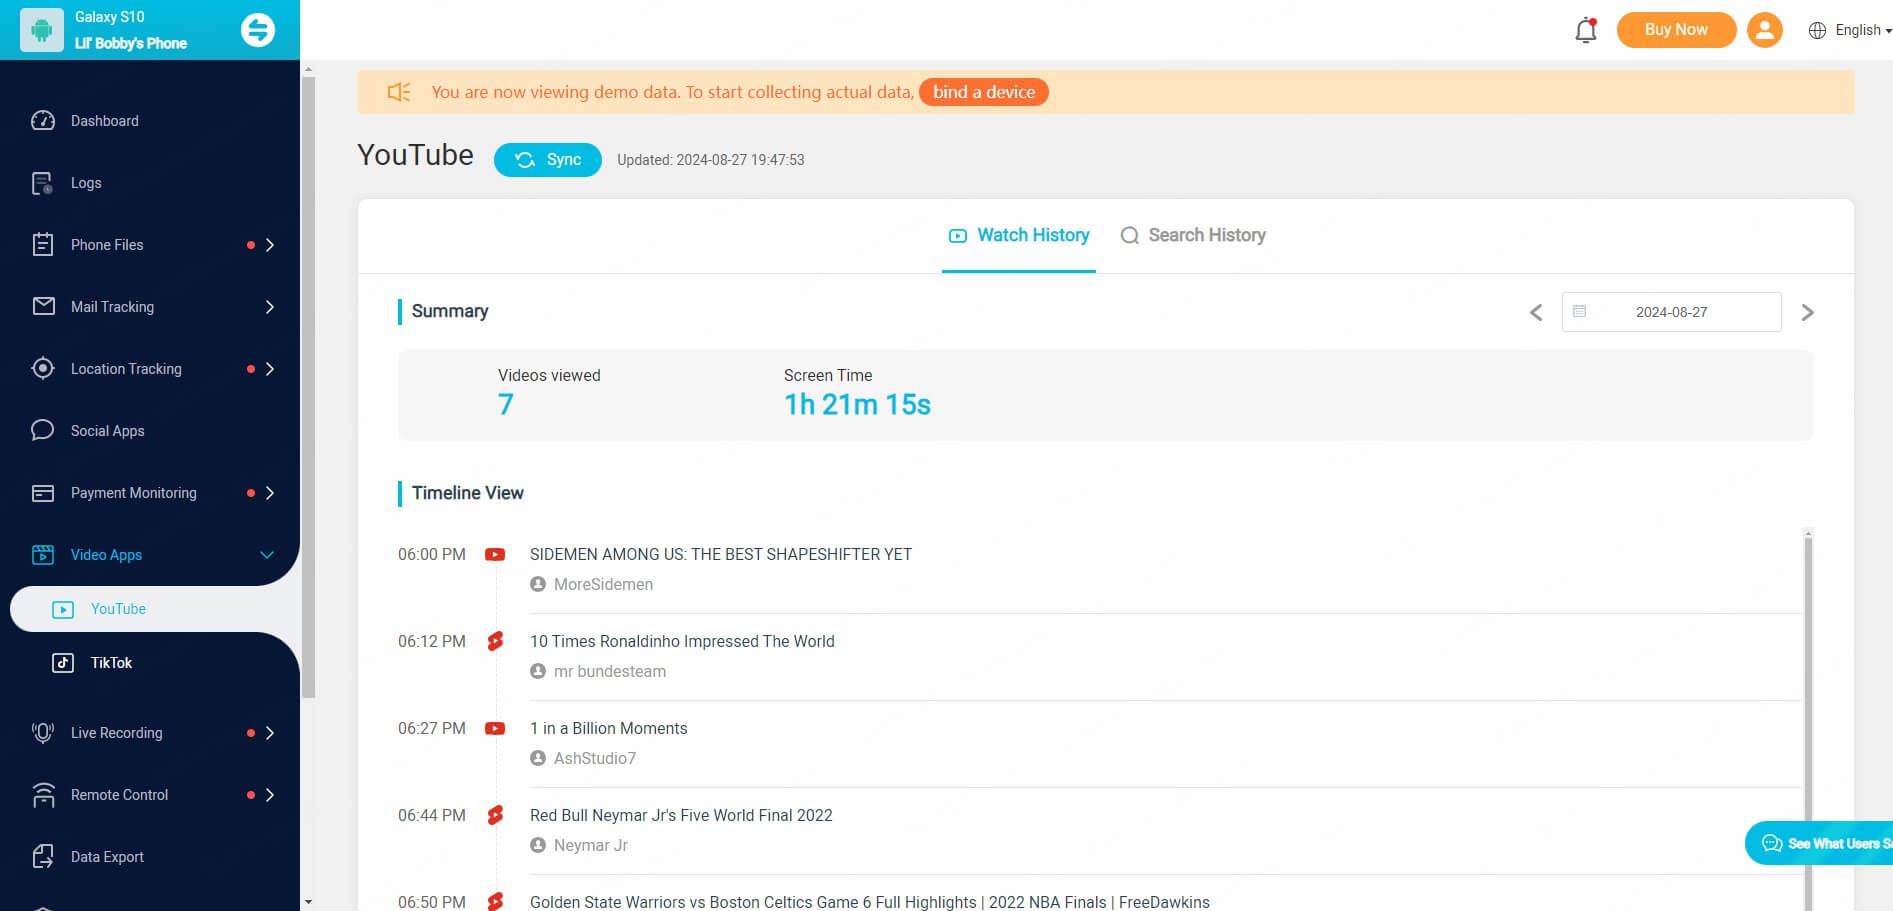Click the switch device circular icon
This screenshot has height=911, width=1893.
pos(258,30)
